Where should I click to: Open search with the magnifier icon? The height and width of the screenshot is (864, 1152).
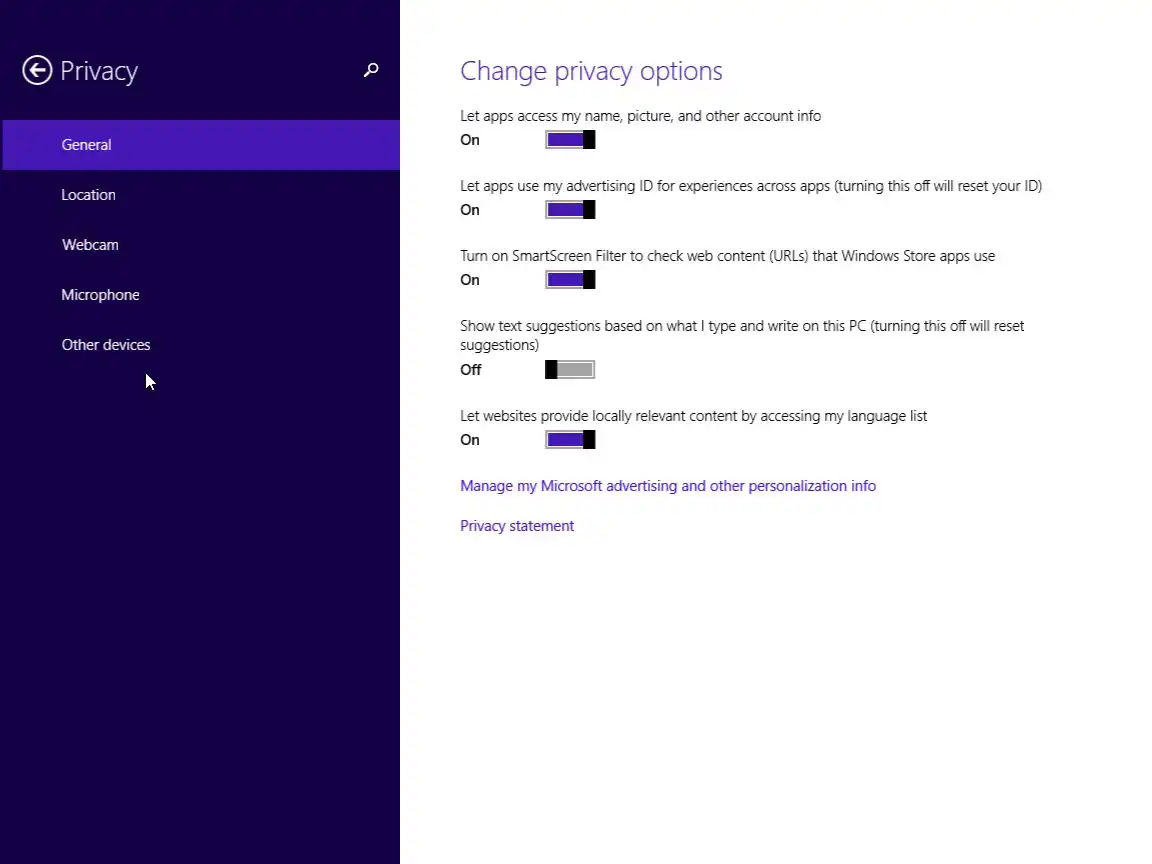coord(371,70)
